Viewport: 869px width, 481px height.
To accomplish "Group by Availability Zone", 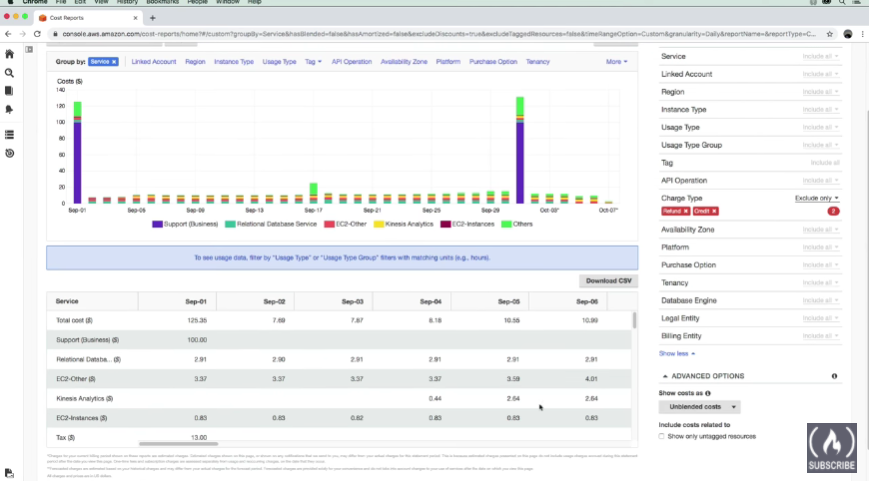I will 403,62.
